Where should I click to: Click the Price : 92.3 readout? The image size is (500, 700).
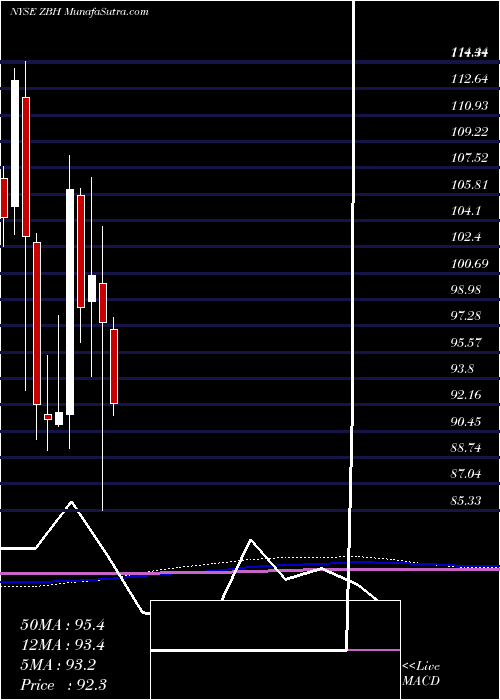point(63,685)
